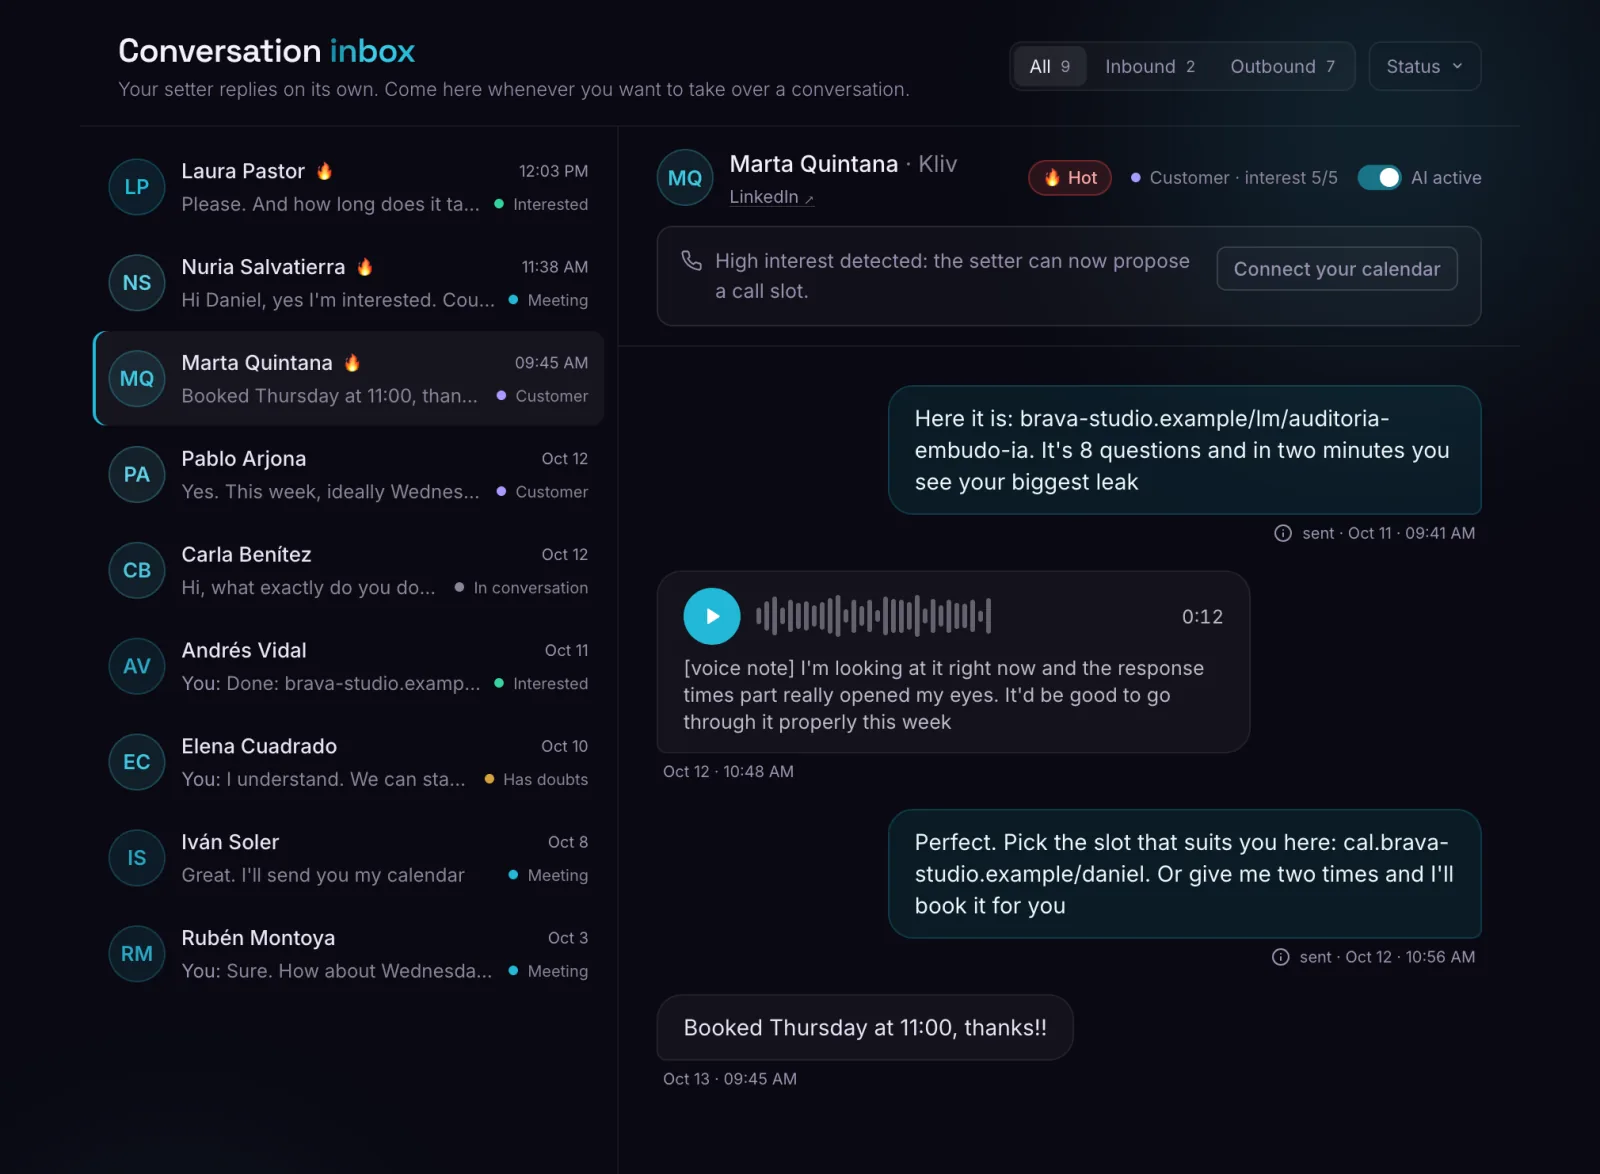Show only Outbound conversations

tap(1282, 66)
